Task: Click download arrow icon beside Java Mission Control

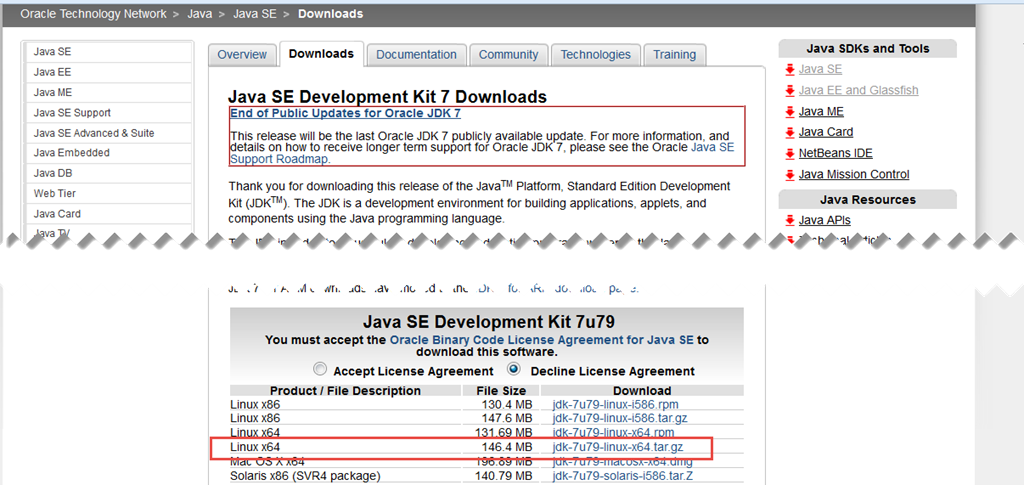Action: pyautogui.click(x=790, y=174)
